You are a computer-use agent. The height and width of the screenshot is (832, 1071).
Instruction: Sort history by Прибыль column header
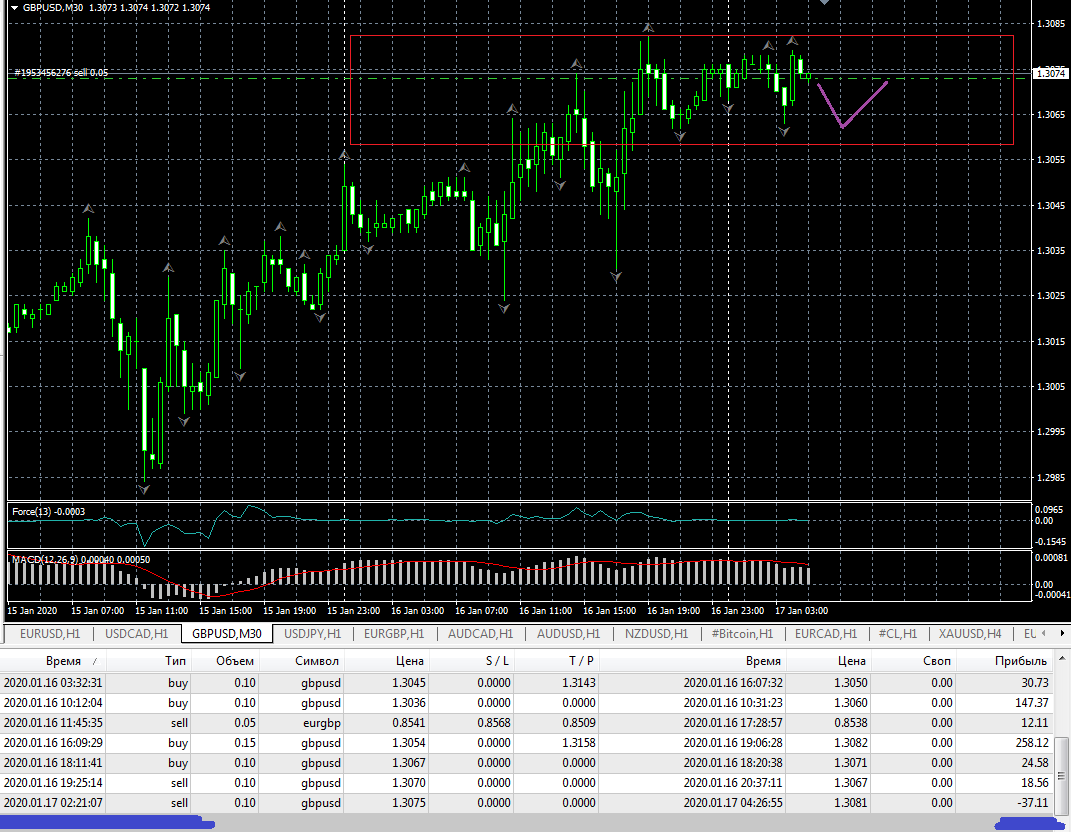(x=1021, y=661)
